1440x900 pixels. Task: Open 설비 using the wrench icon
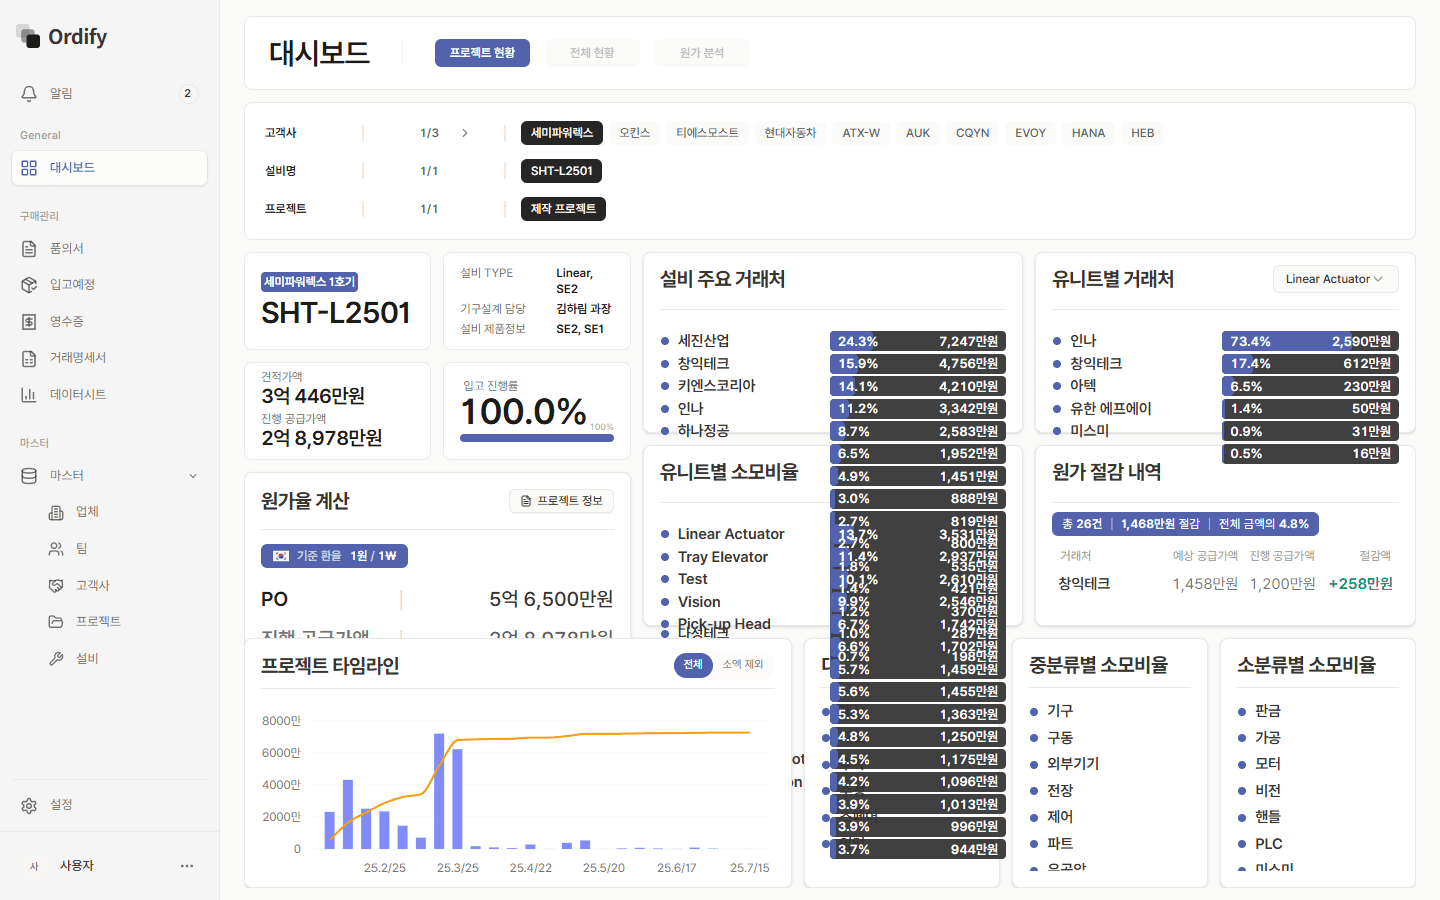(57, 657)
